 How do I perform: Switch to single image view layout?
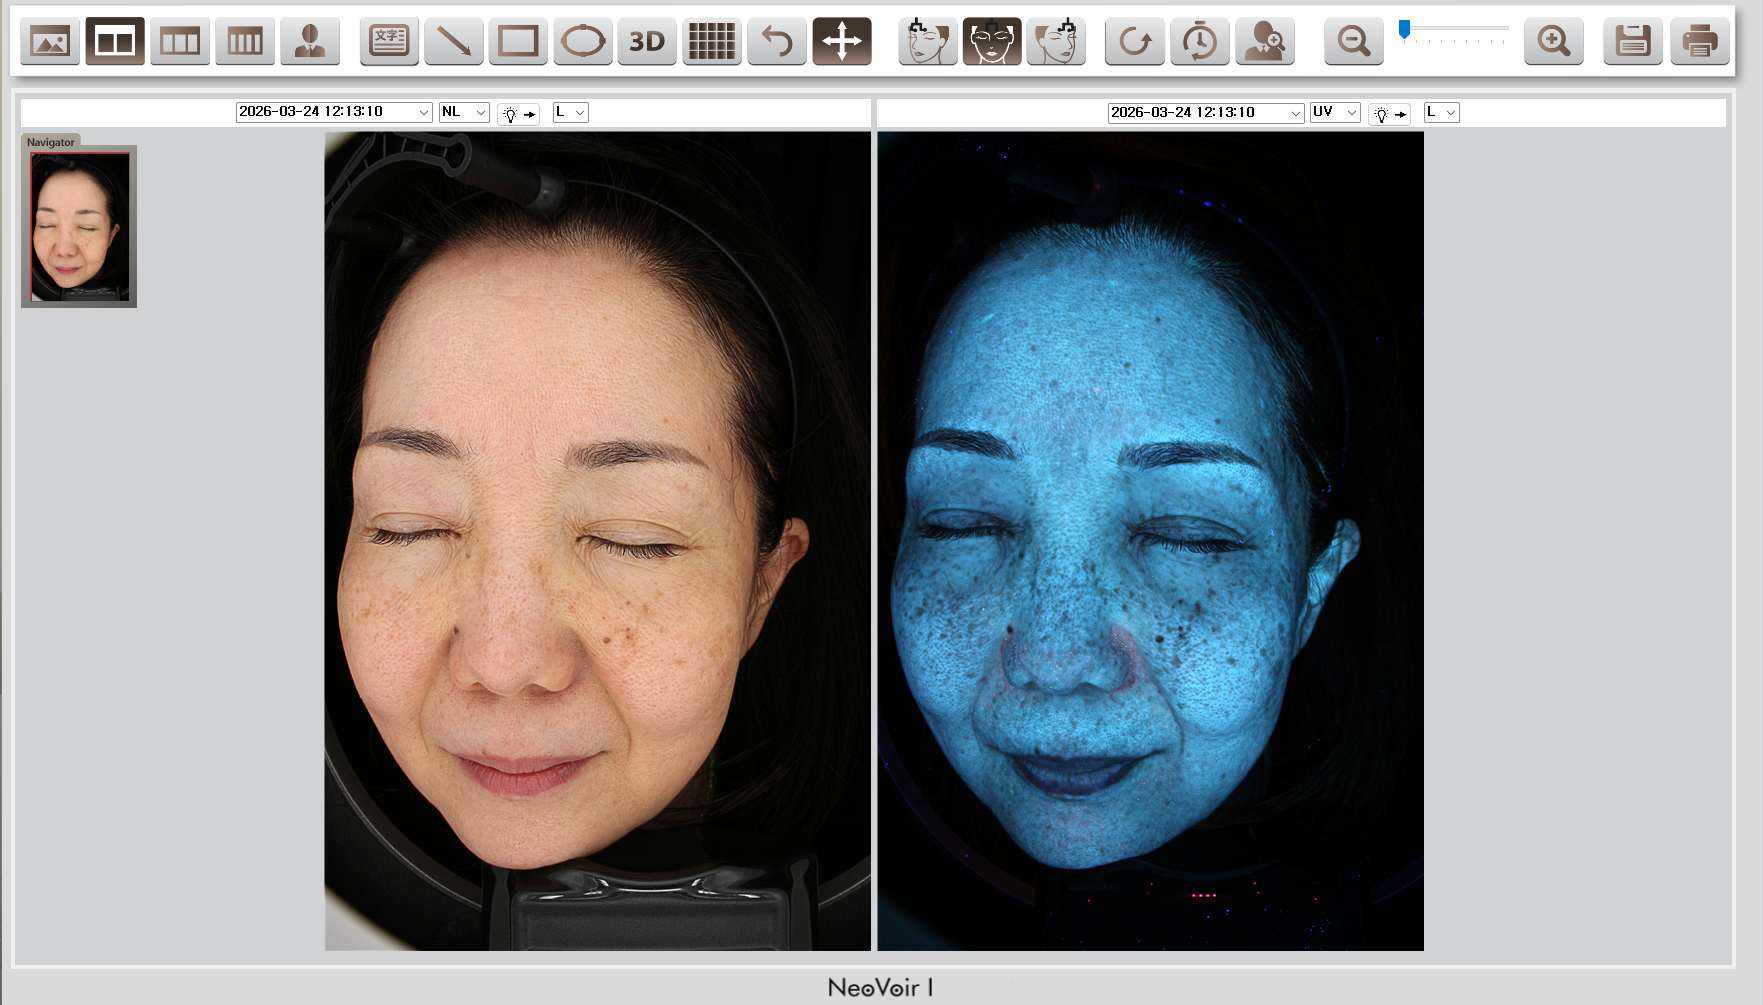click(x=50, y=41)
